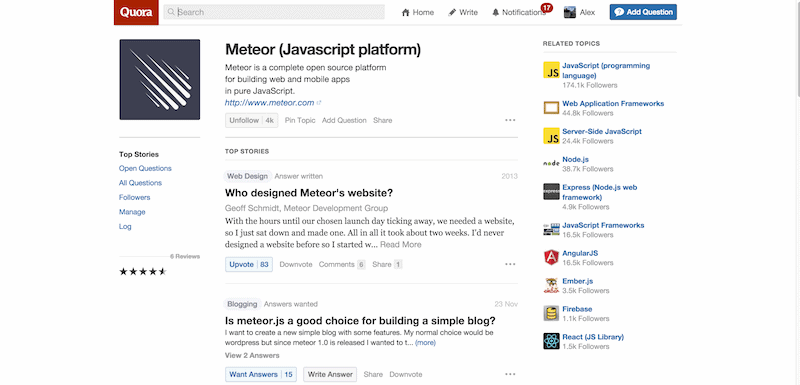
Task: Expand blog question details with (more)
Action: (426, 343)
